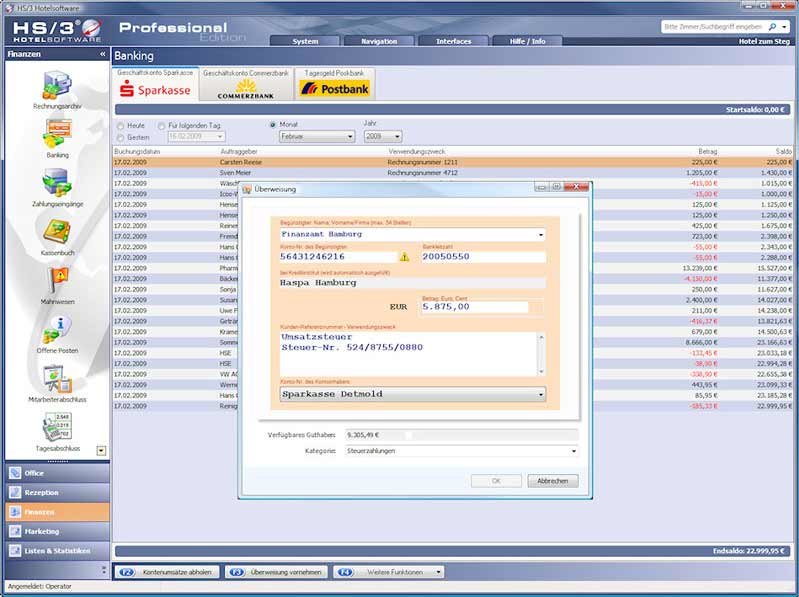Open the Tagesabschluss calculator icon
The height and width of the screenshot is (597, 799).
pyautogui.click(x=57, y=427)
